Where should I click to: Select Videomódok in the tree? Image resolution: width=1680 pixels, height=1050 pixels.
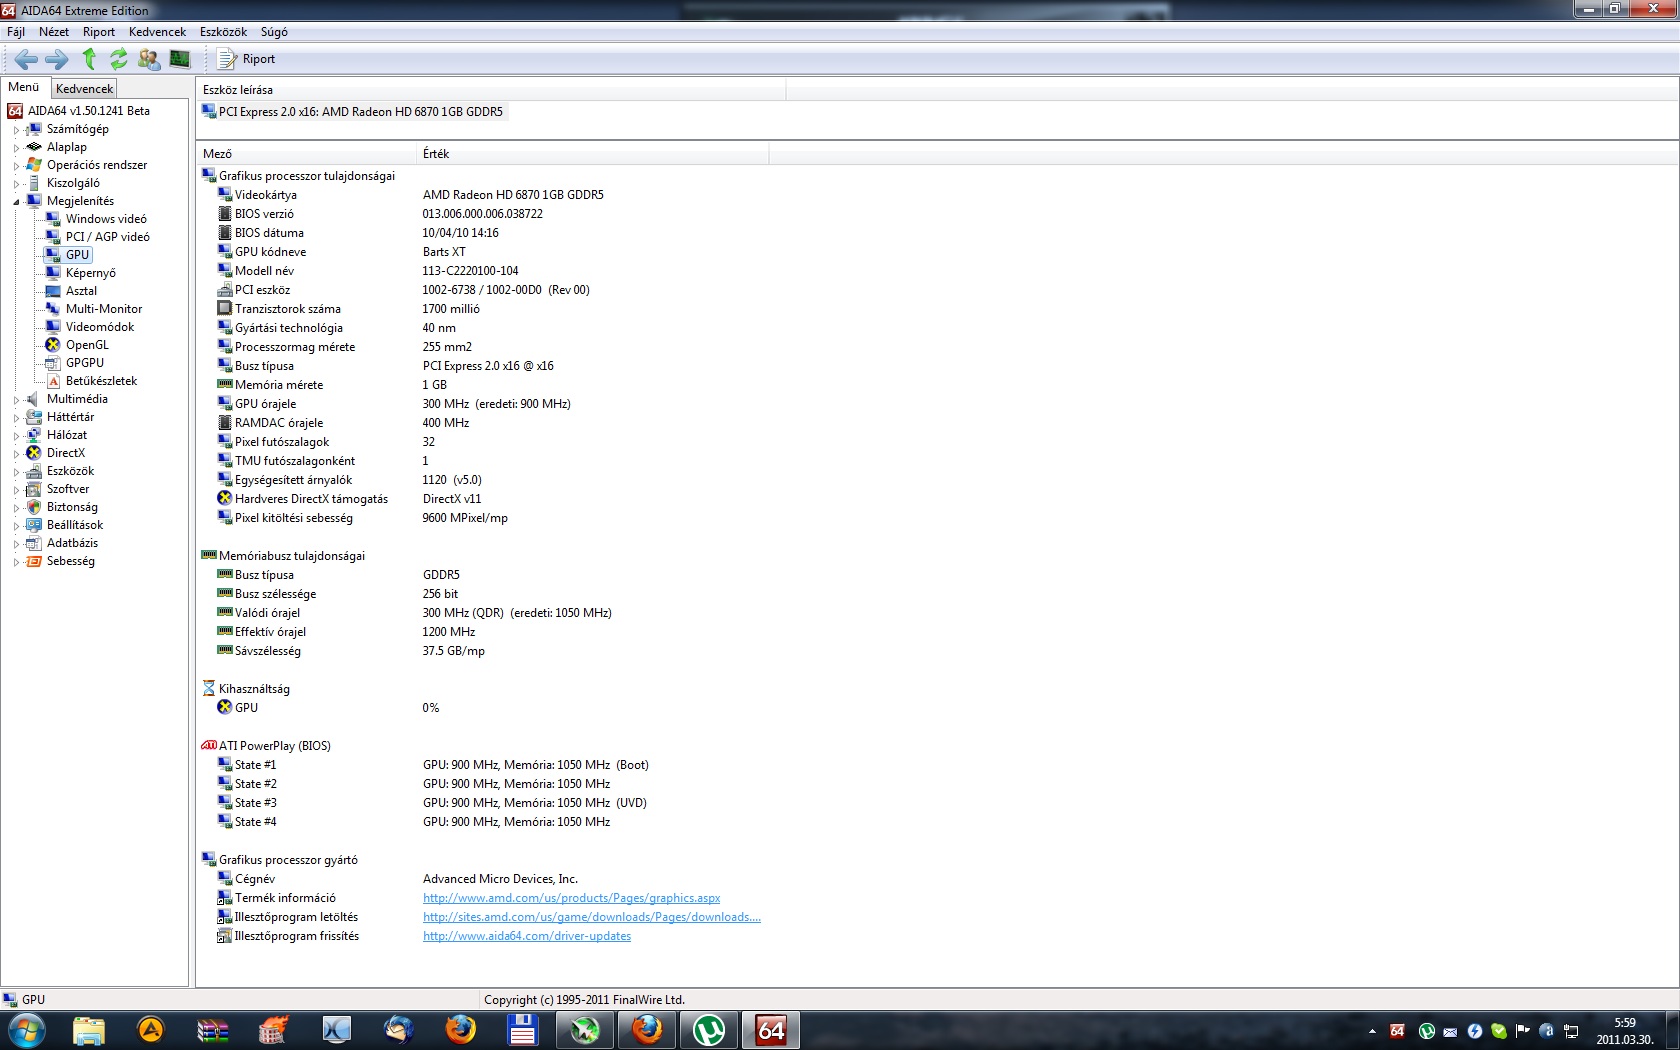pos(100,327)
